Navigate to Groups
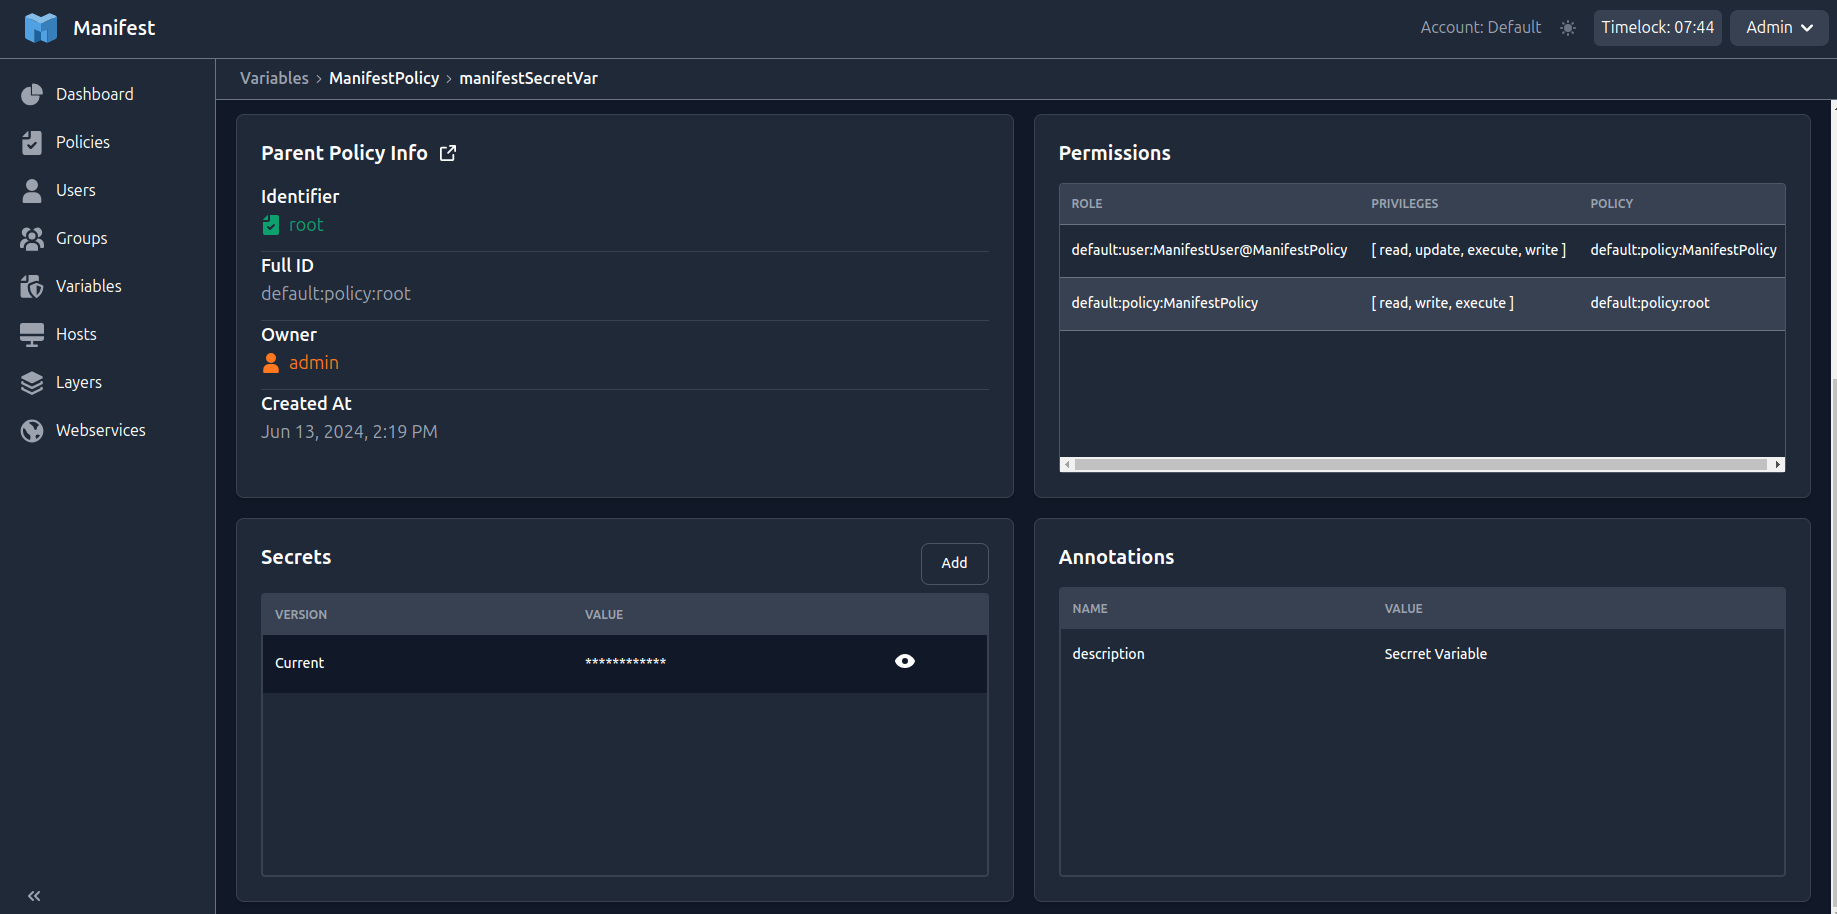This screenshot has width=1837, height=914. point(82,238)
